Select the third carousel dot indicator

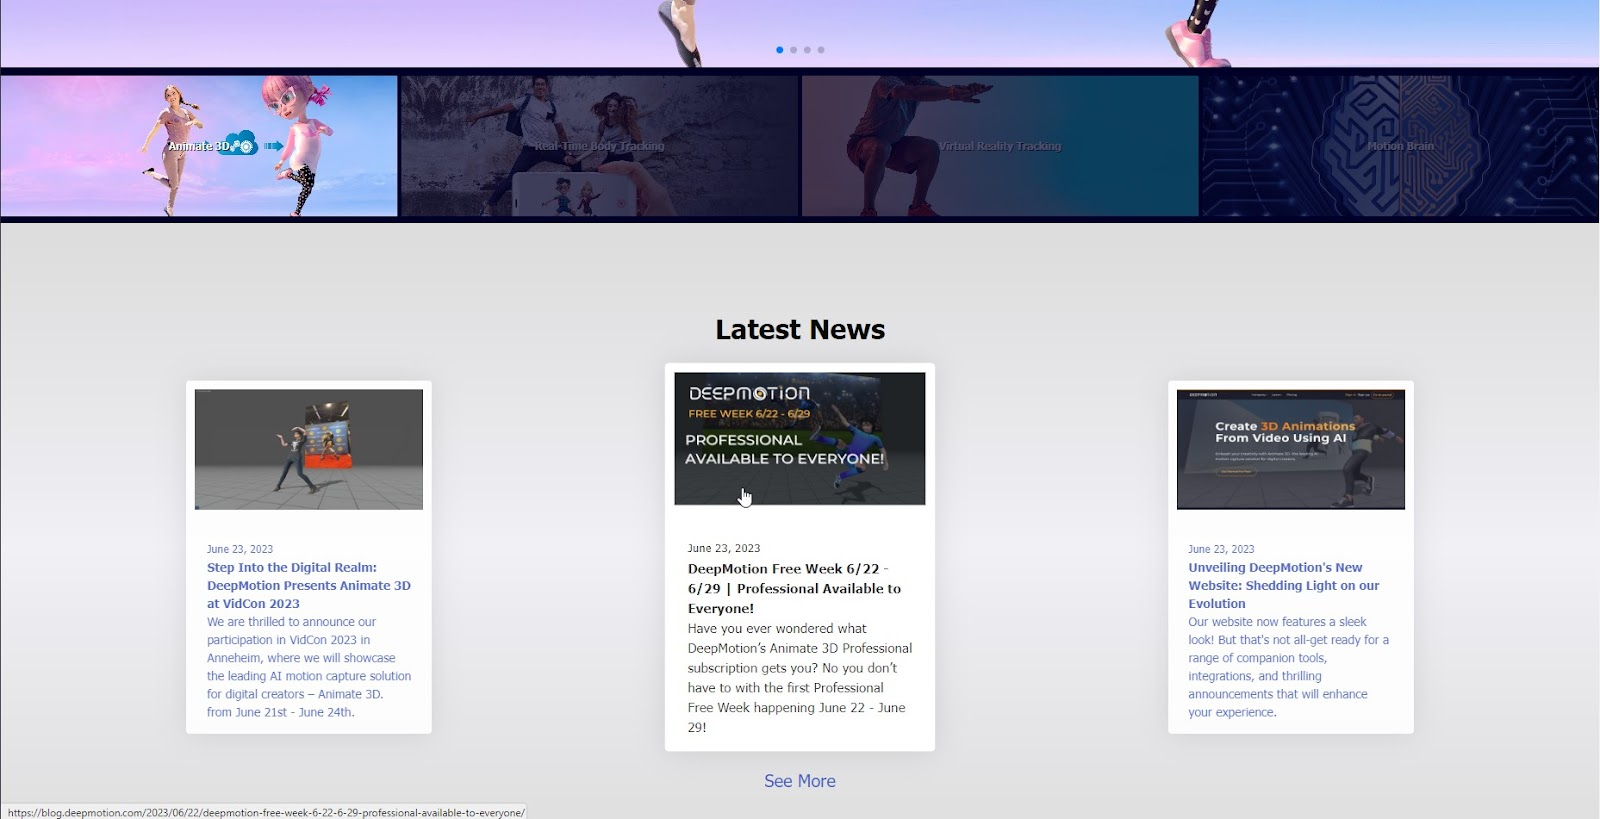tap(807, 50)
